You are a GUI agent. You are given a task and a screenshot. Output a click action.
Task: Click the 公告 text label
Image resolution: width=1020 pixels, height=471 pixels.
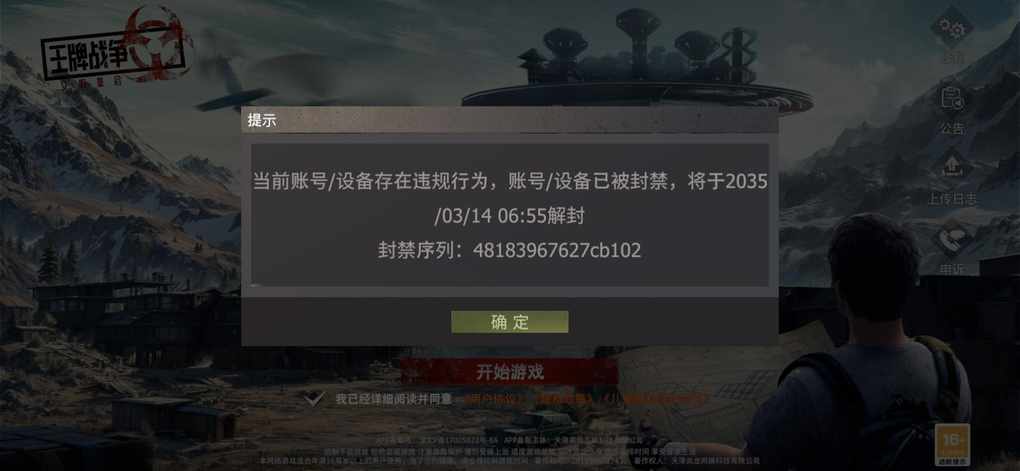point(952,129)
